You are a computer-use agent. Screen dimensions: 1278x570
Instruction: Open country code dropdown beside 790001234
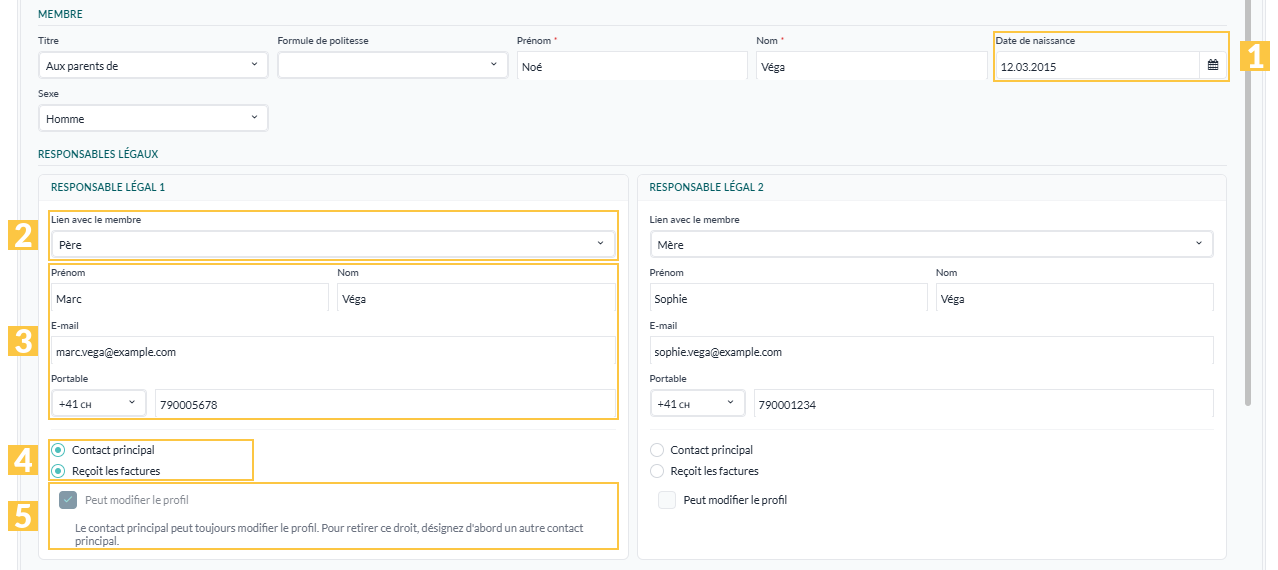pos(697,403)
